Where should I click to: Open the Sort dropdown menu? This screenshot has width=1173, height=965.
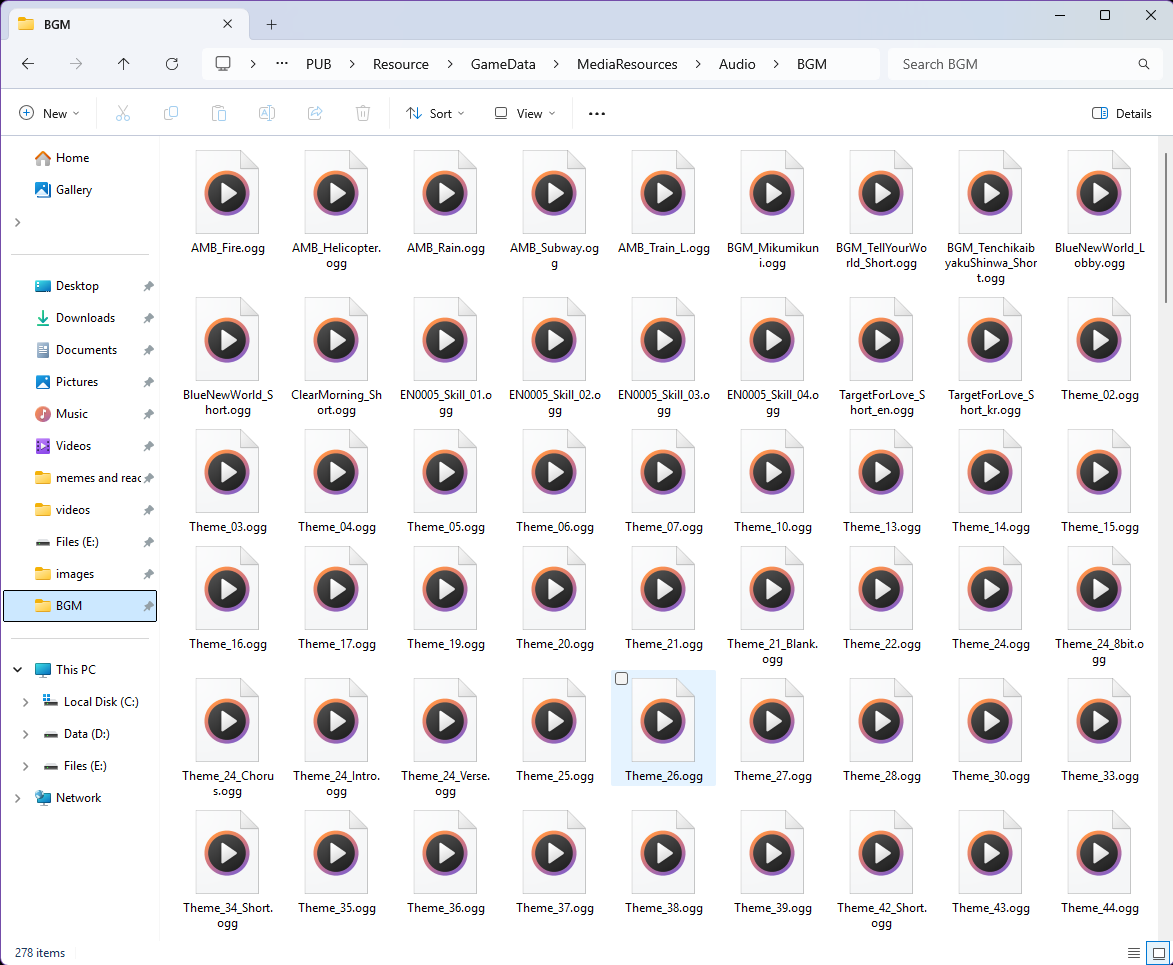pos(435,114)
